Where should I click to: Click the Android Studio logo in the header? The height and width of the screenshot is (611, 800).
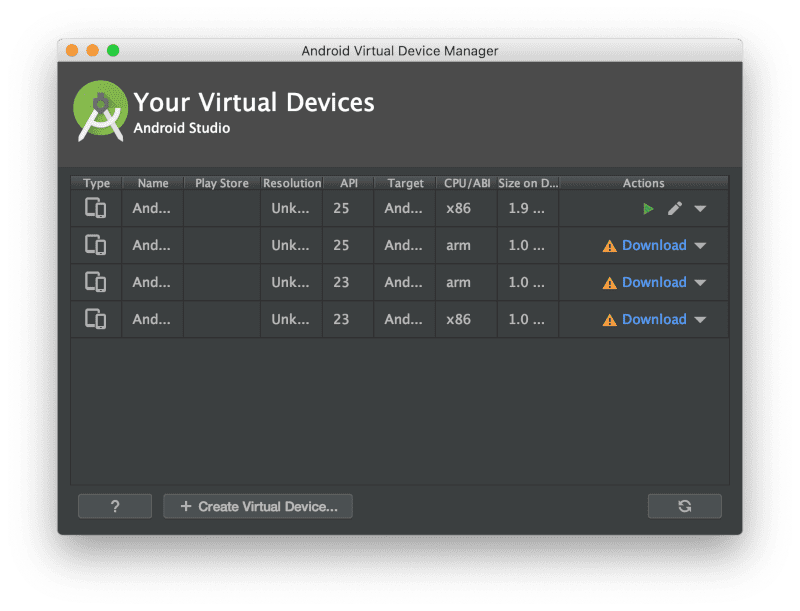tap(100, 110)
